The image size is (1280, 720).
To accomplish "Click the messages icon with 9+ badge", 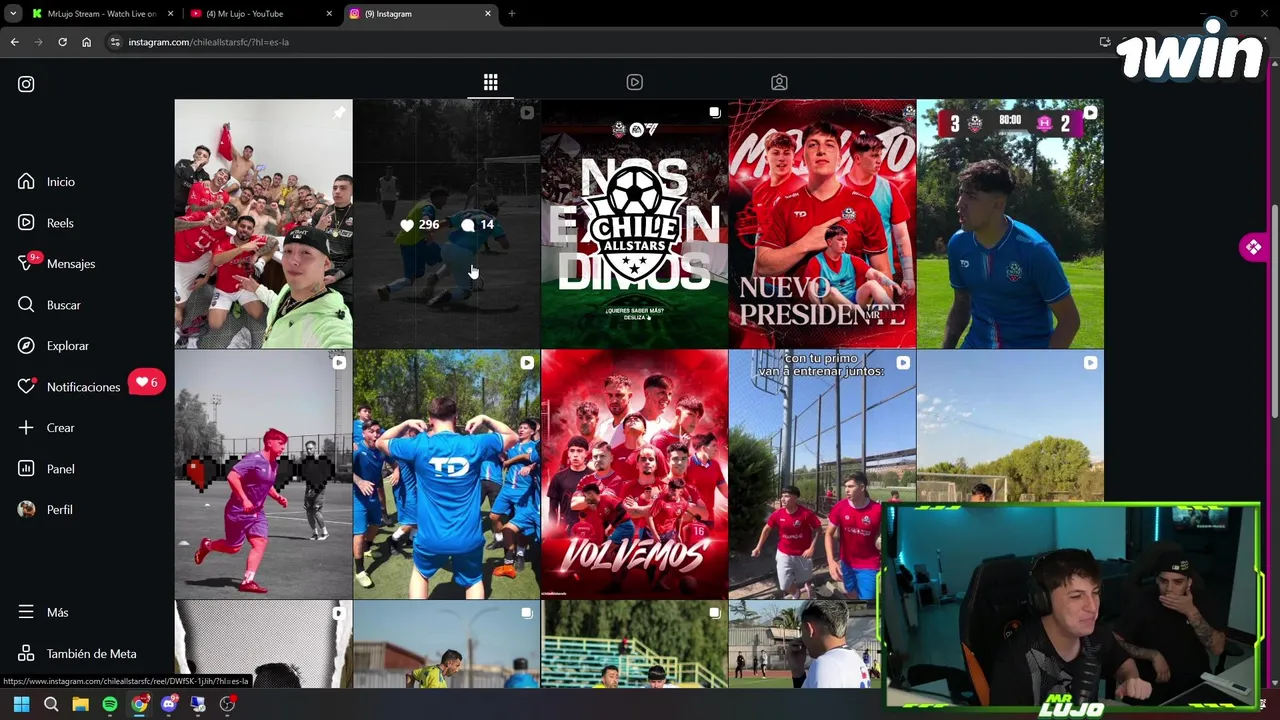I will click(26, 264).
